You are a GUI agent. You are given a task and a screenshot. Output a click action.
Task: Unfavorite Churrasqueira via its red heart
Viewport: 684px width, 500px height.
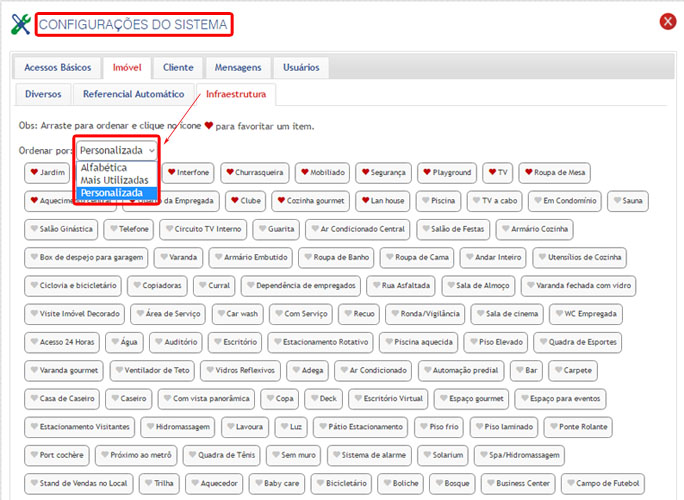(230, 172)
